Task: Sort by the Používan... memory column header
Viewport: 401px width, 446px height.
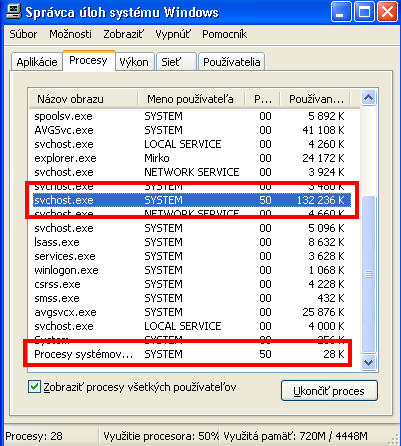Action: pyautogui.click(x=315, y=99)
